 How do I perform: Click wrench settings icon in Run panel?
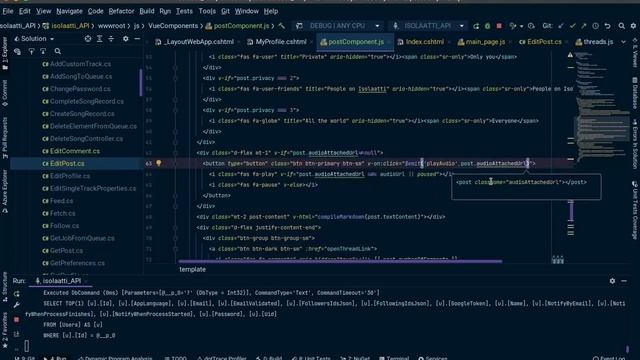tap(17, 305)
